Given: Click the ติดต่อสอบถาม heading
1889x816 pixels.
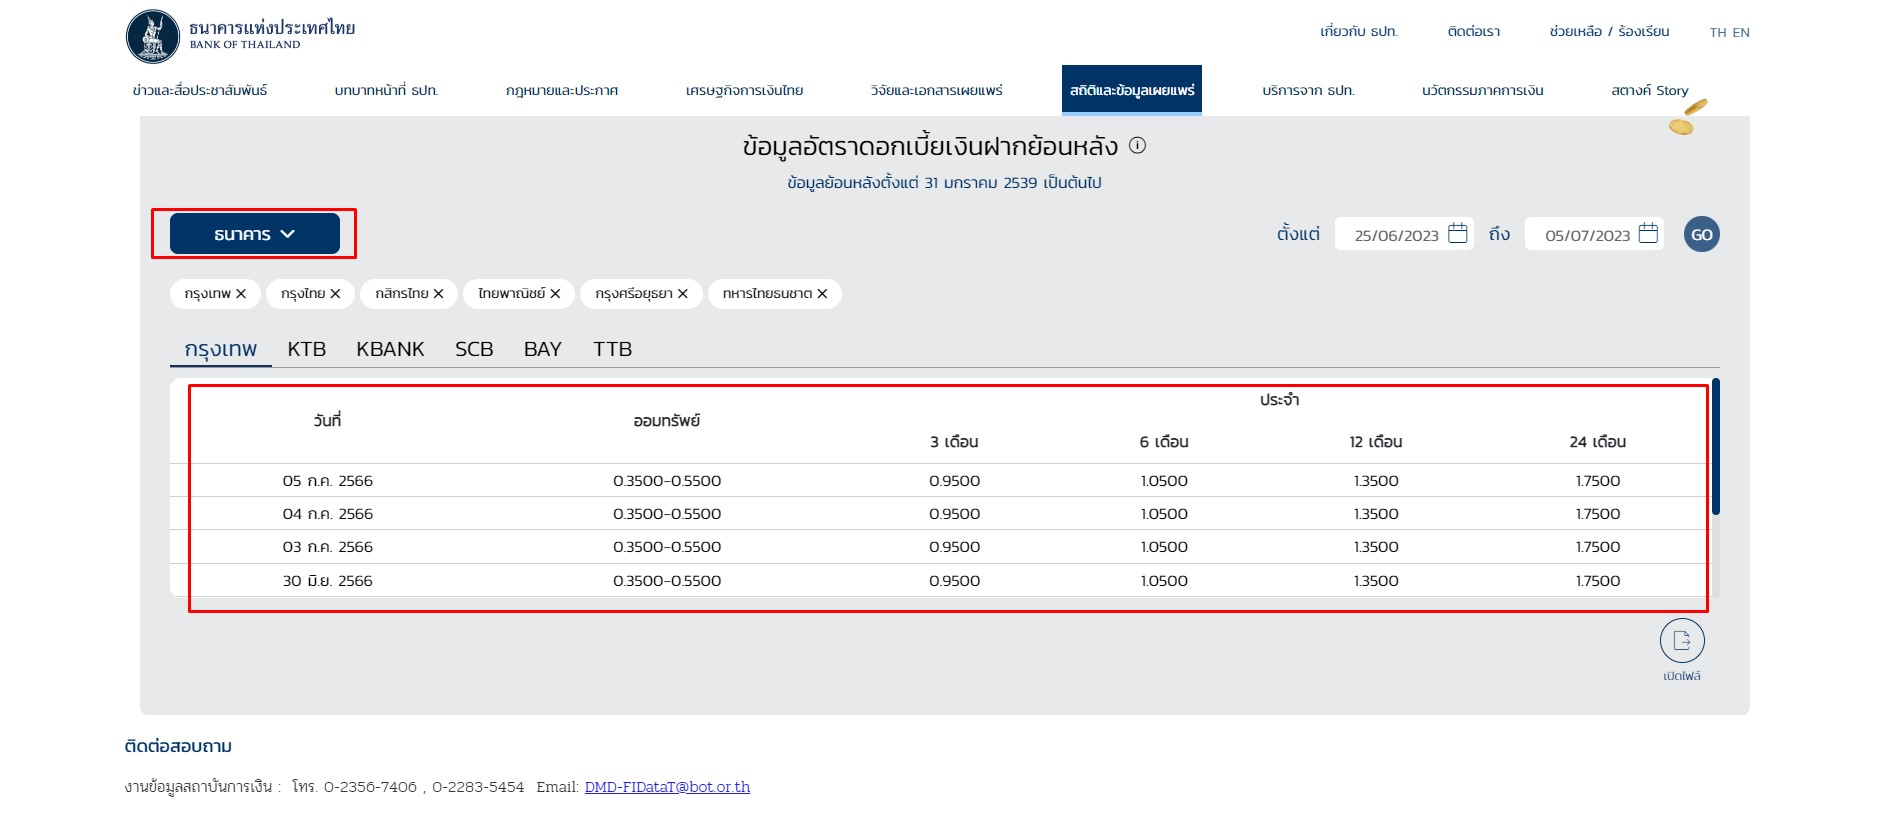Looking at the screenshot, I should click(x=178, y=746).
